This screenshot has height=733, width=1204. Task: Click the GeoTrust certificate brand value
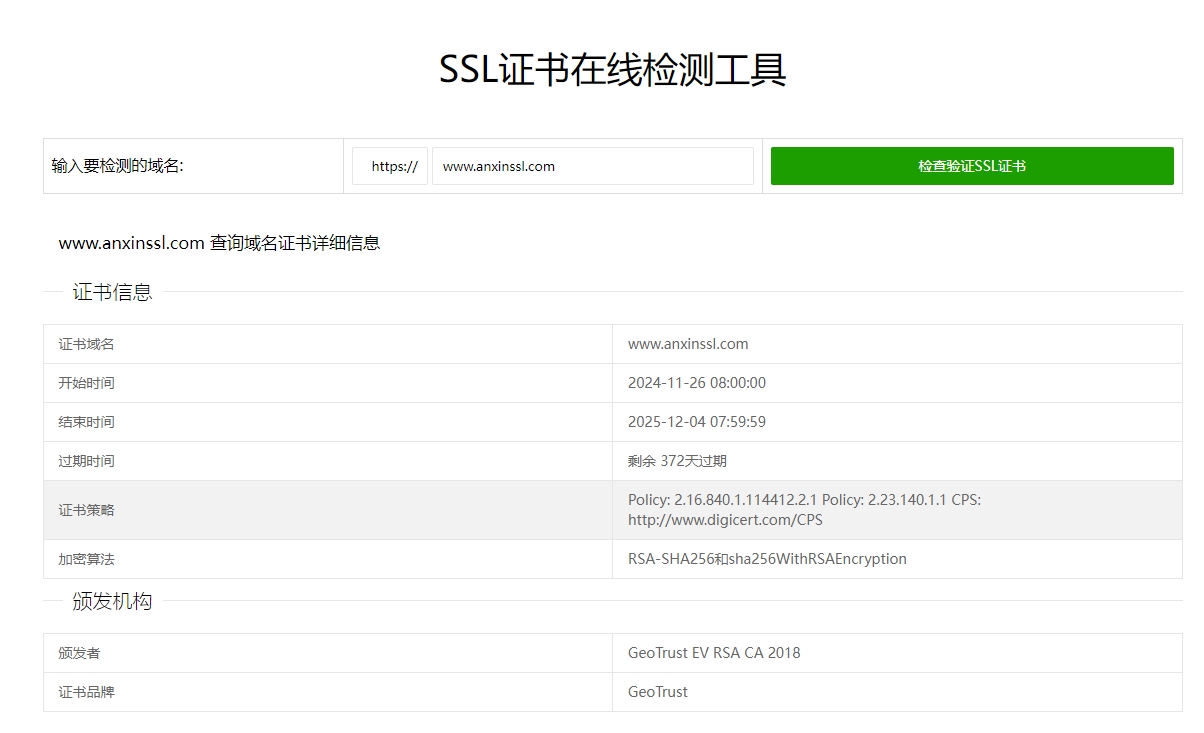pos(658,692)
